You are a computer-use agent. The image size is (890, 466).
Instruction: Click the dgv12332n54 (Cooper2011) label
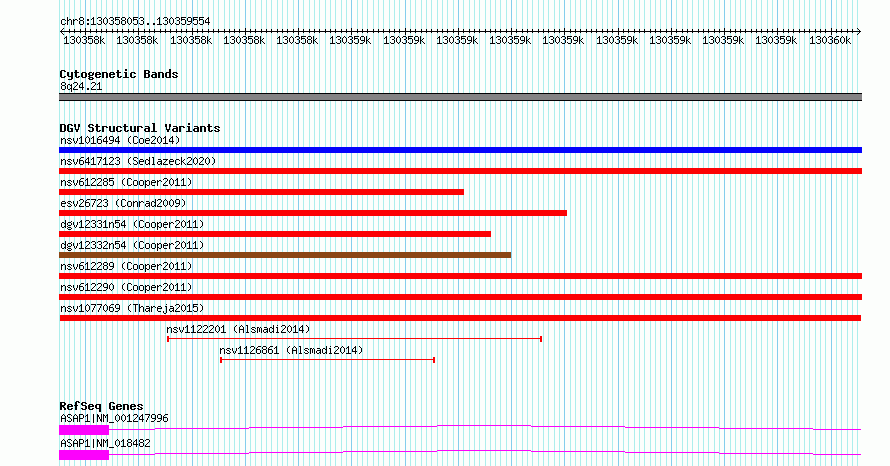click(x=132, y=245)
